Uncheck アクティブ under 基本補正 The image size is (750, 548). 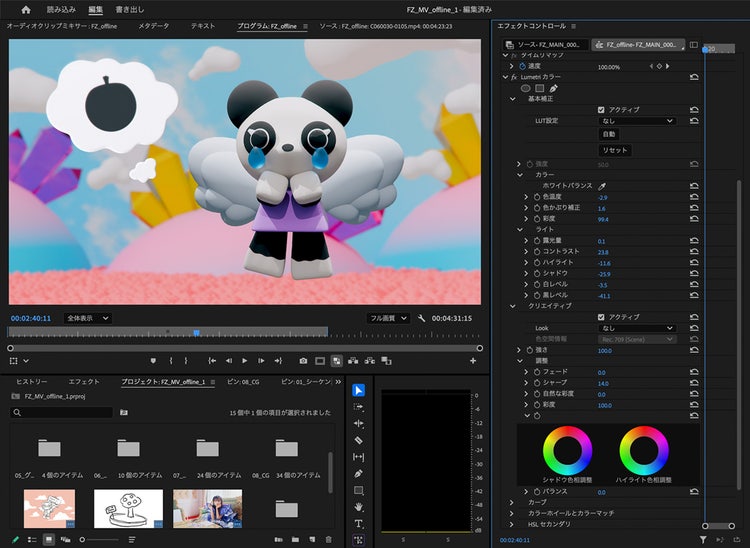[x=601, y=109]
